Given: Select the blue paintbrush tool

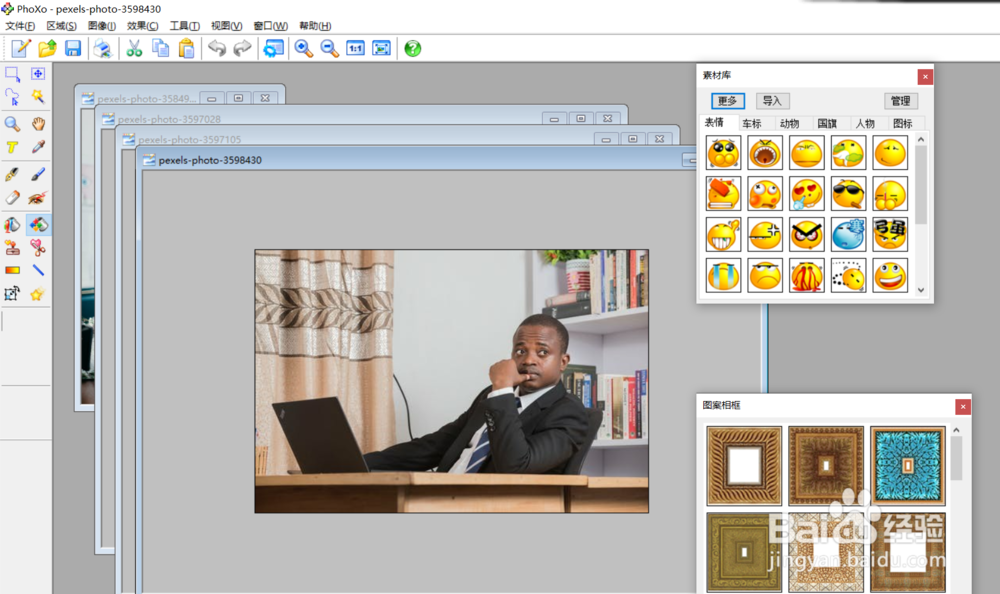Looking at the screenshot, I should pyautogui.click(x=38, y=174).
